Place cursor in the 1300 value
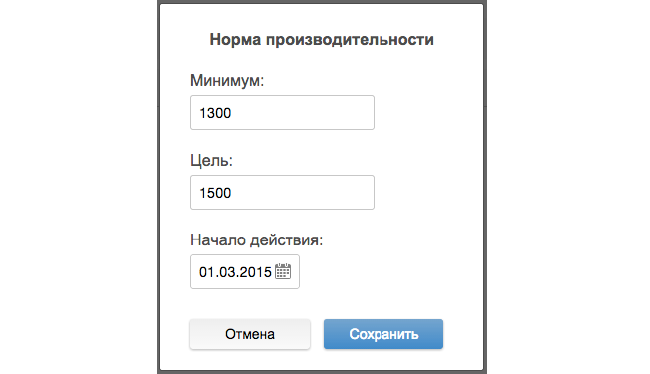The width and height of the screenshot is (650, 374). tap(215, 113)
